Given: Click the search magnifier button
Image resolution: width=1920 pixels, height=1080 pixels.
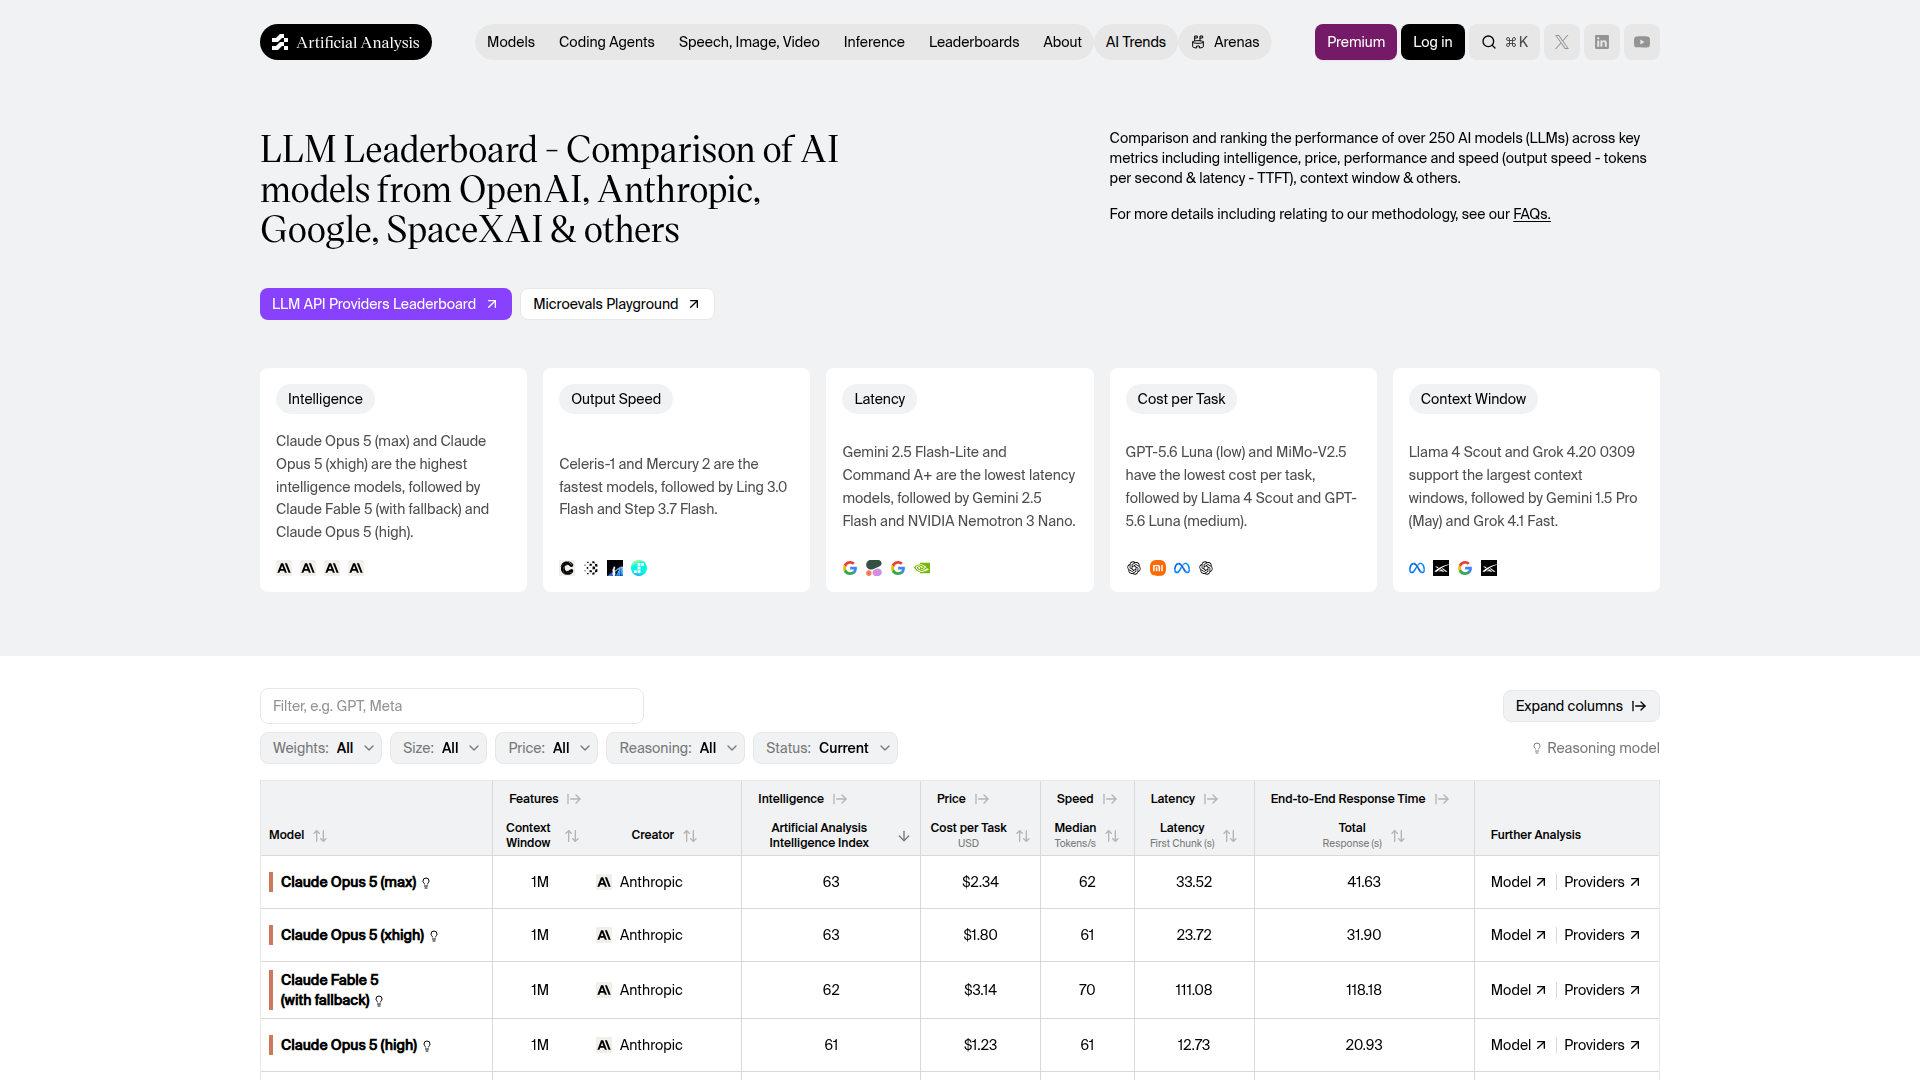Looking at the screenshot, I should pos(1504,42).
